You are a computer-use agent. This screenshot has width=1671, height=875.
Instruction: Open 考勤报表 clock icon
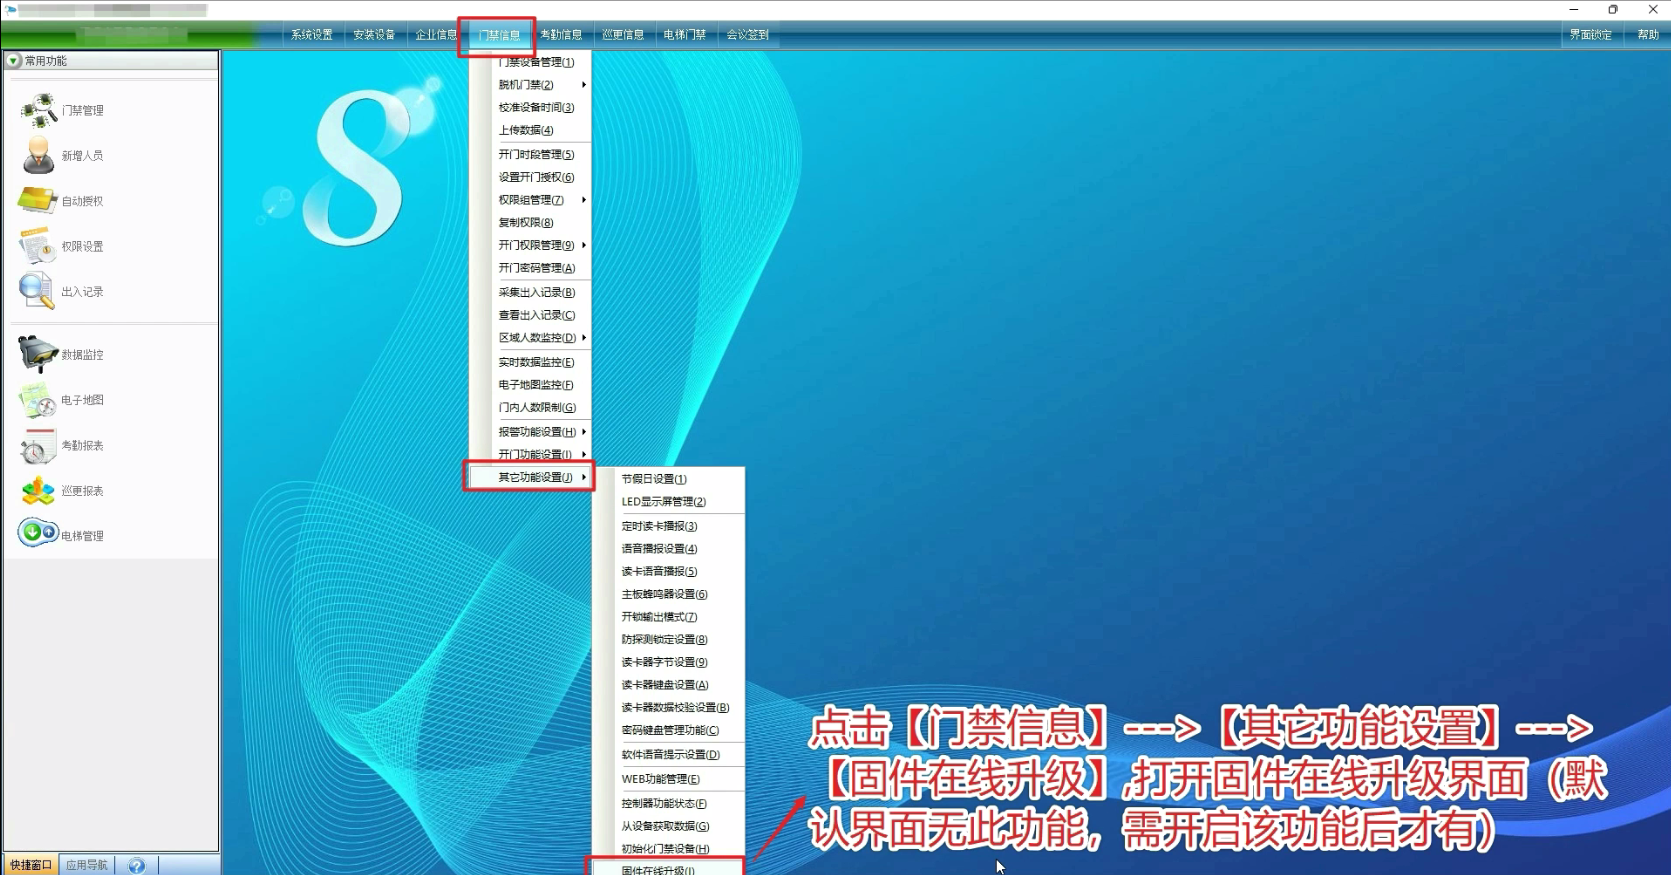click(38, 446)
